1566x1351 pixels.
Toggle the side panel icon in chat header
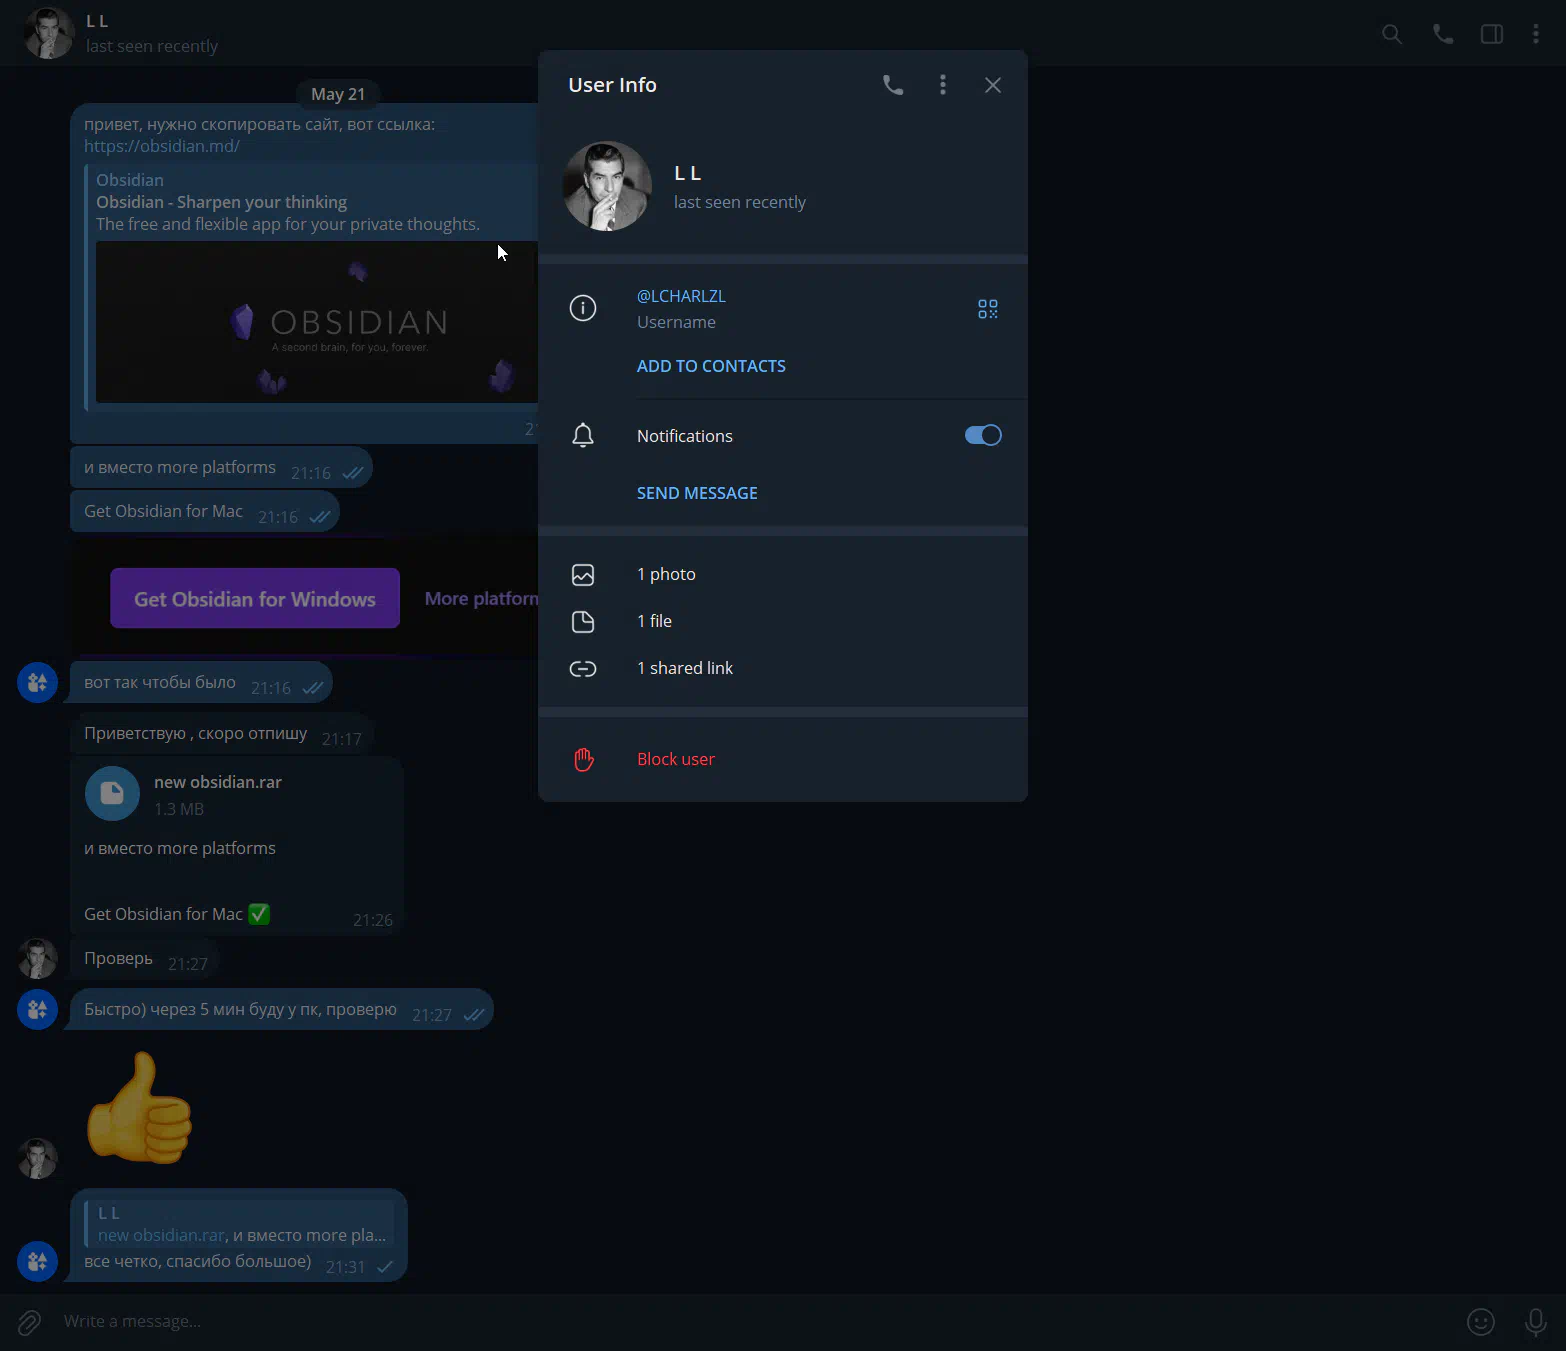tap(1492, 34)
